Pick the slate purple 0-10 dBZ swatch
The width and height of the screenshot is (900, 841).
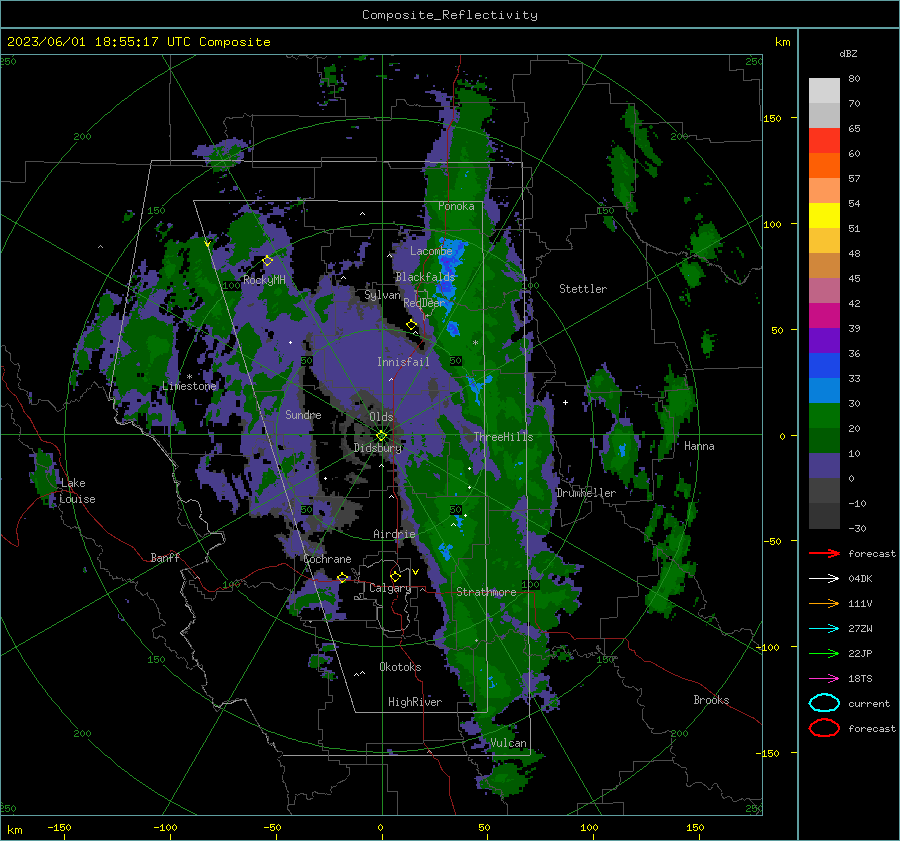click(824, 466)
